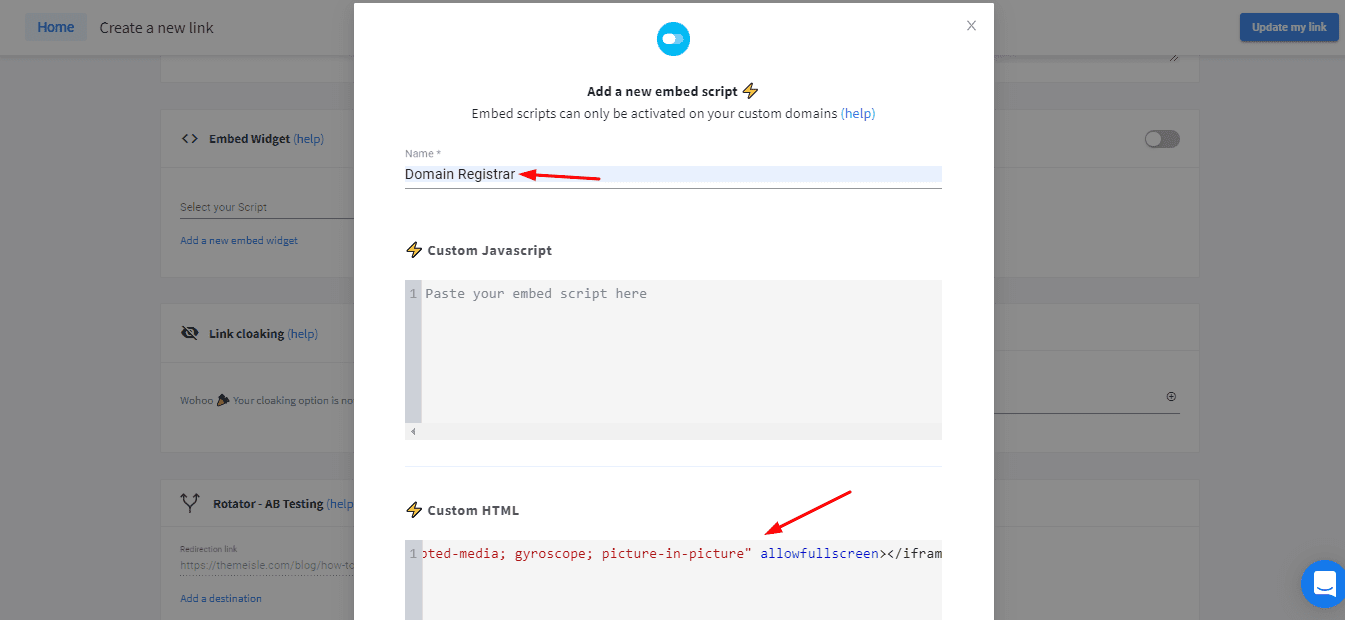Click the Embed Widget code brackets icon

point(189,139)
